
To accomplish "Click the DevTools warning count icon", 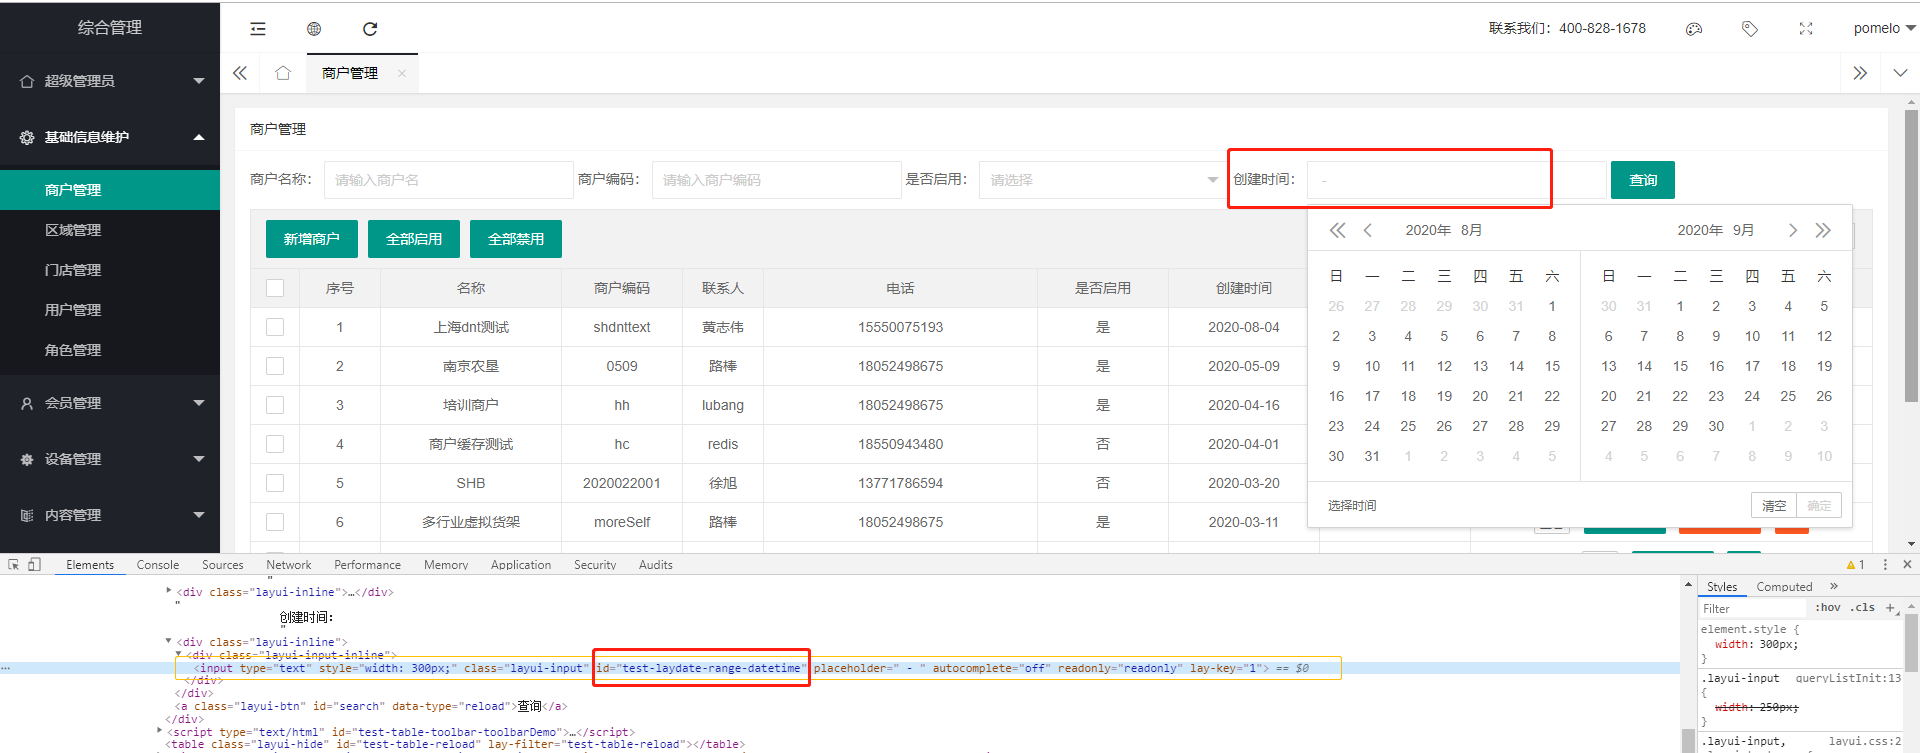I will 1856,565.
